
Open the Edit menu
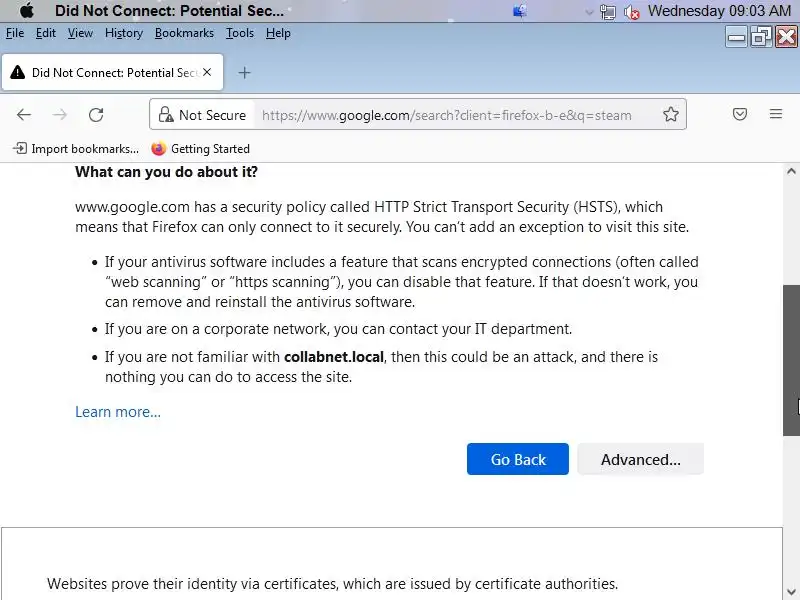pyautogui.click(x=45, y=33)
